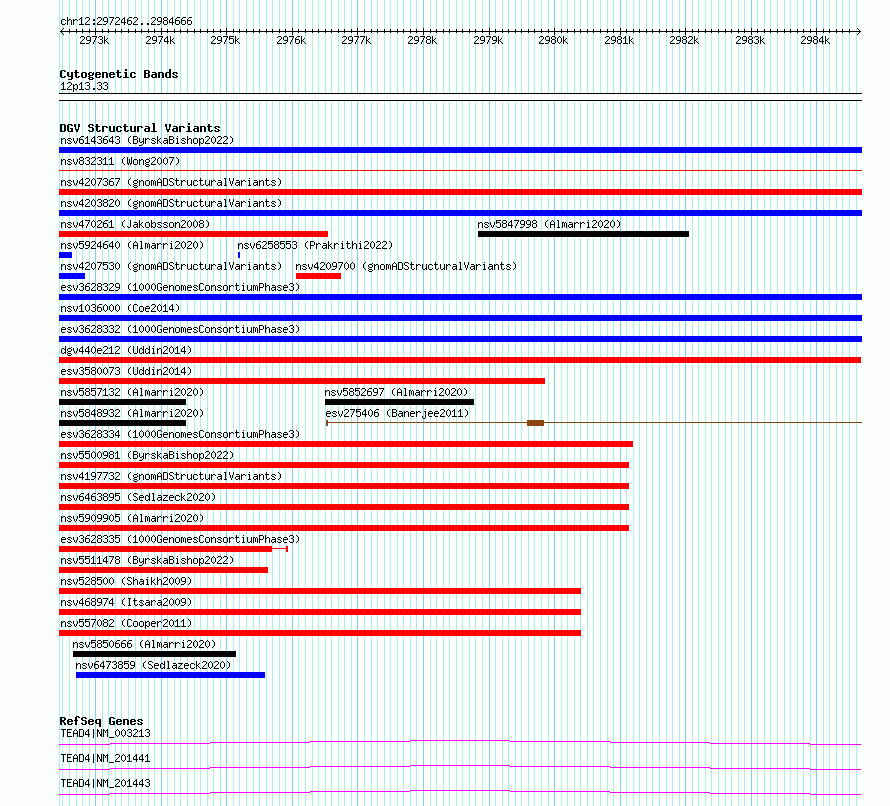This screenshot has width=890, height=806.
Task: Select the nsv4203820 gnomAD blue variant bar
Action: [x=460, y=213]
